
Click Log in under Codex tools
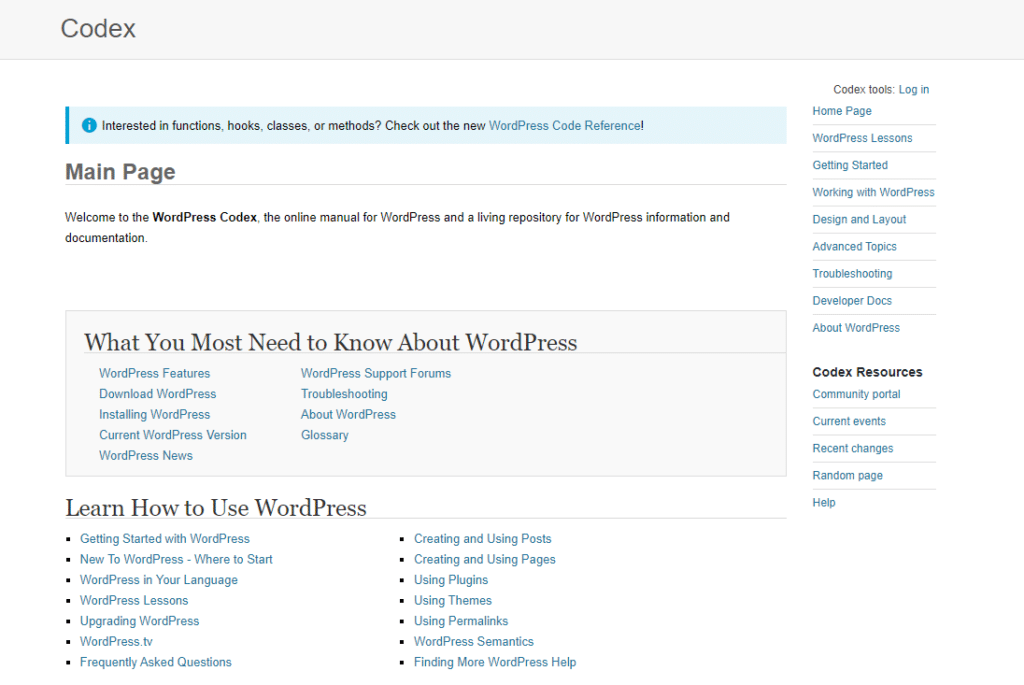(x=914, y=89)
